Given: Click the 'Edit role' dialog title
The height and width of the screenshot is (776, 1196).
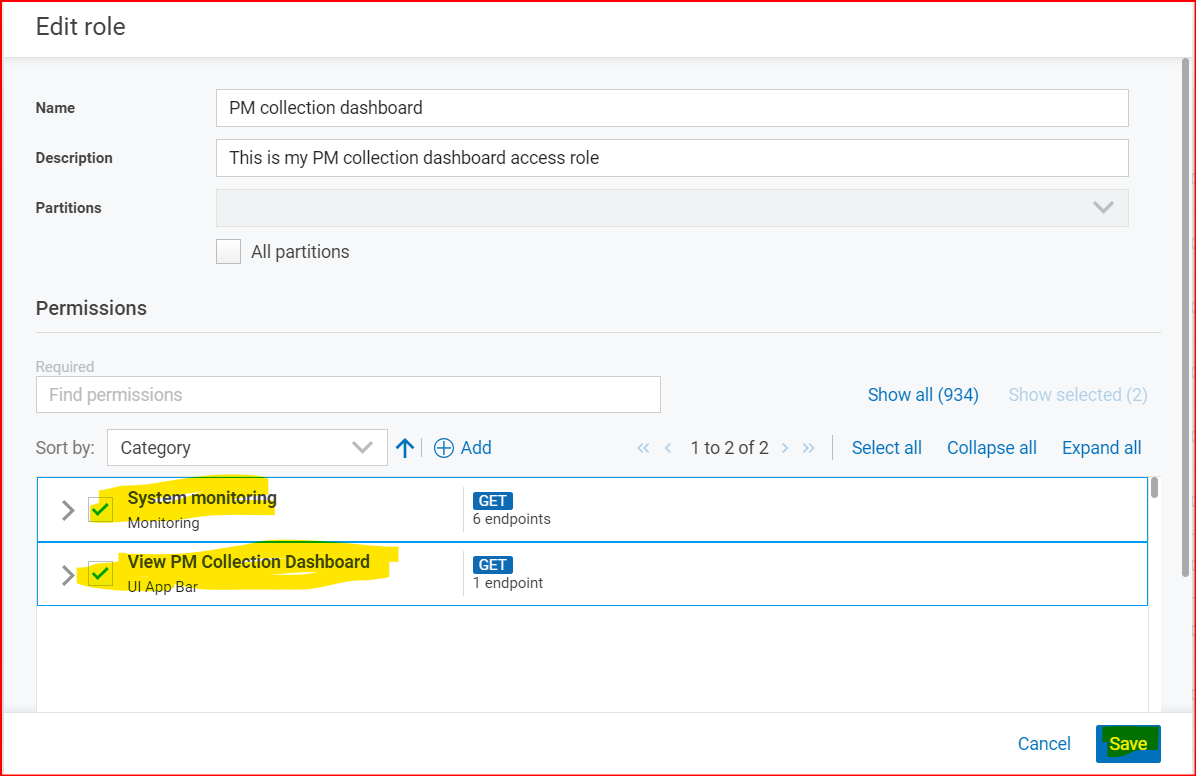Looking at the screenshot, I should [80, 27].
